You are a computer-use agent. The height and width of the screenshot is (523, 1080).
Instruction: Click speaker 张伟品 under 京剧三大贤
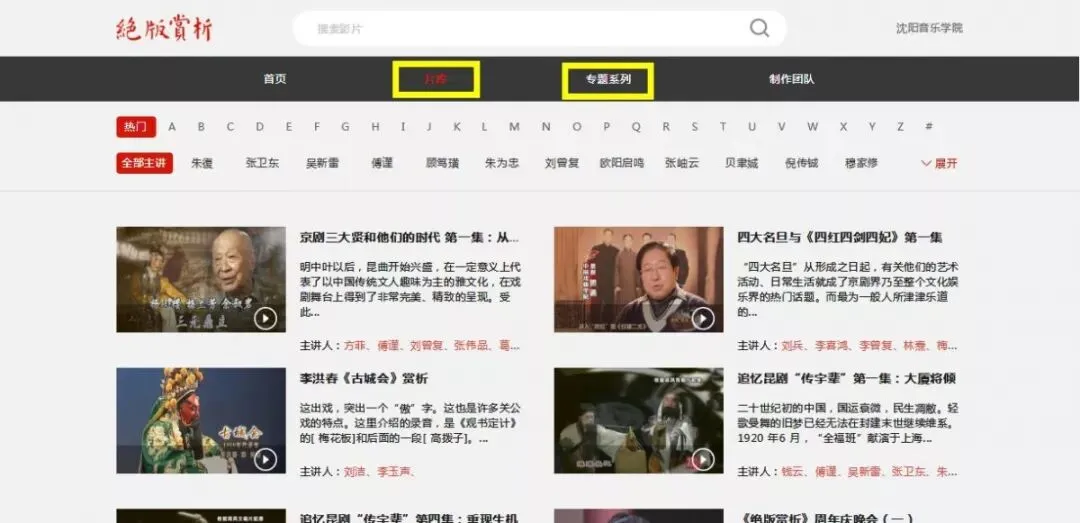point(471,345)
